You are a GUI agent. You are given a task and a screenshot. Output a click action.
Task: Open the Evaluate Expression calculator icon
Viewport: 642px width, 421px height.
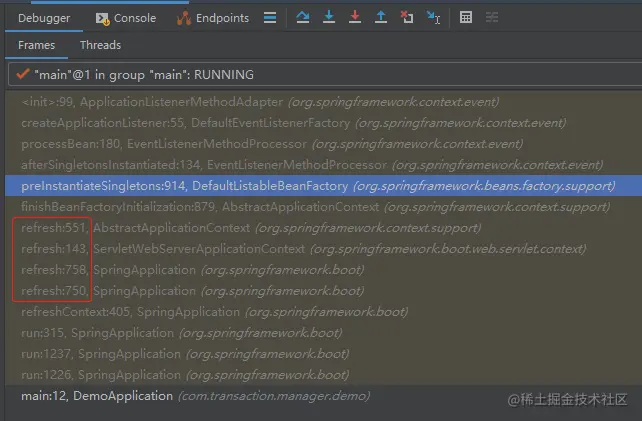point(466,17)
